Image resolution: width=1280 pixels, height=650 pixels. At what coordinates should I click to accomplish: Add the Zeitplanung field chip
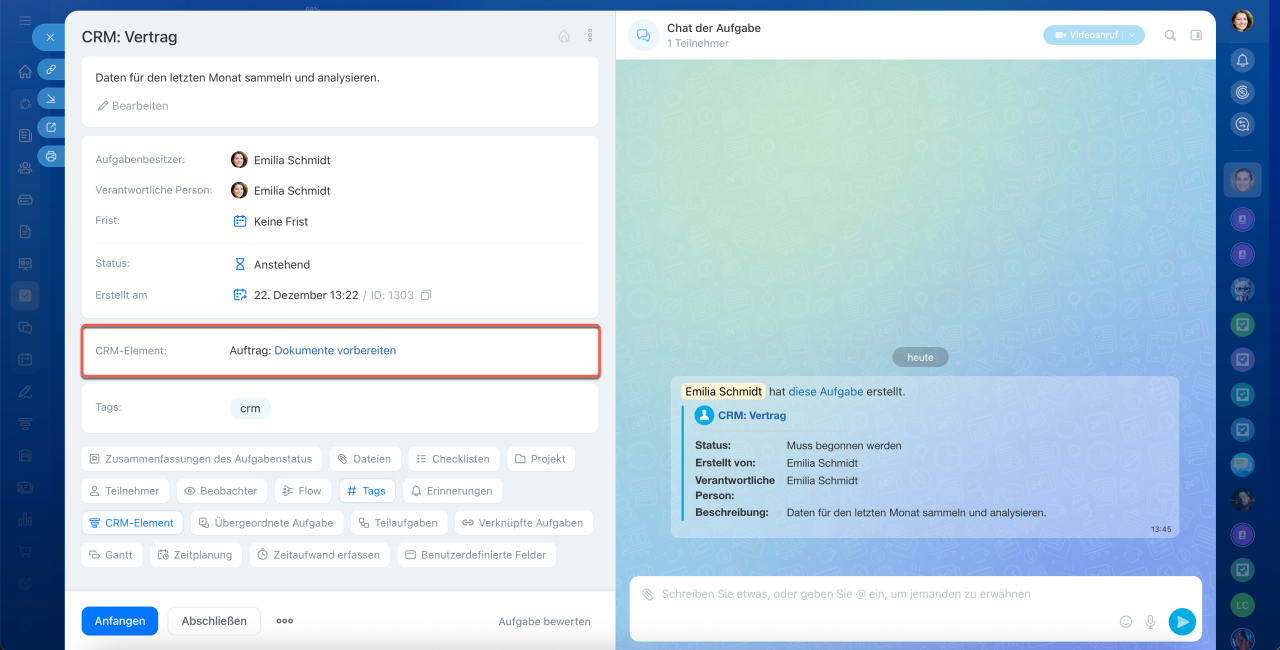click(196, 555)
